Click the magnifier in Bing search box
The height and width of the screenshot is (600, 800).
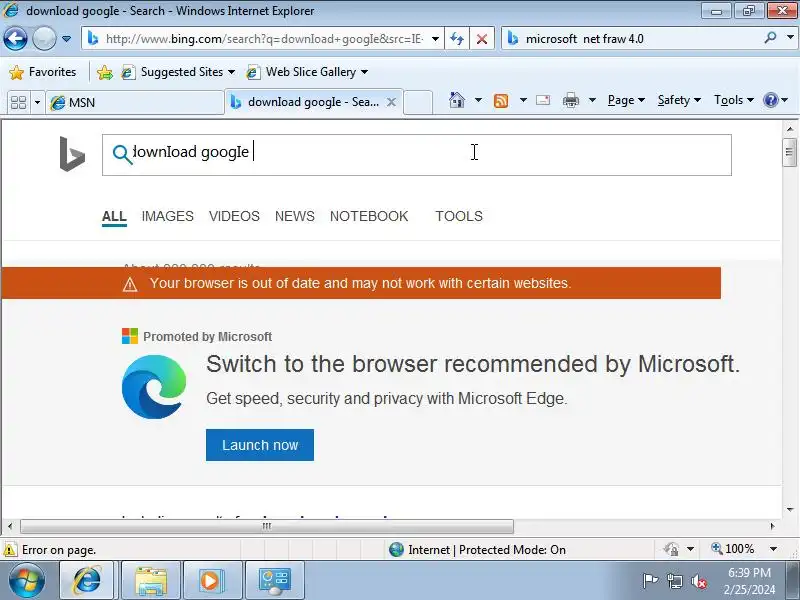[122, 154]
